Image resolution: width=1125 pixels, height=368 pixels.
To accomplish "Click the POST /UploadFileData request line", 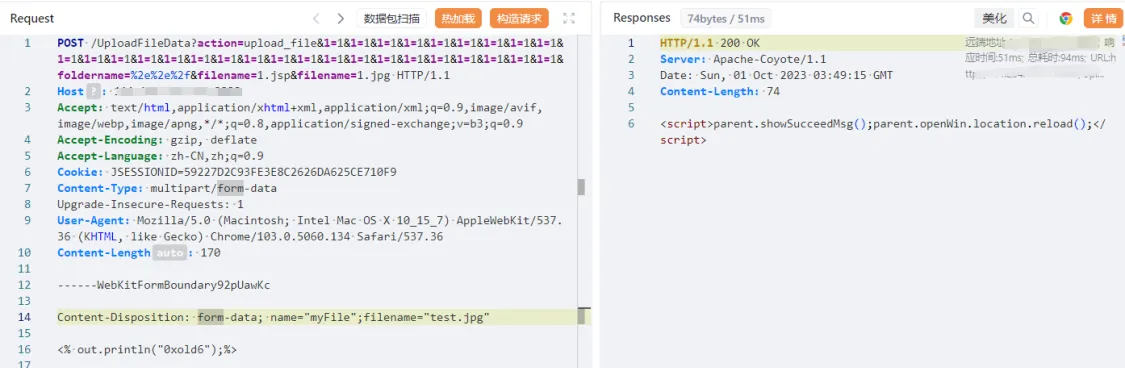I will (310, 59).
